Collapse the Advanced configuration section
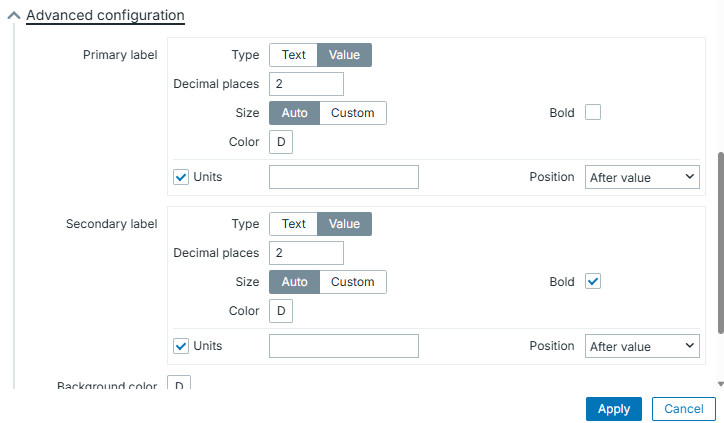This screenshot has width=724, height=423. (x=14, y=16)
